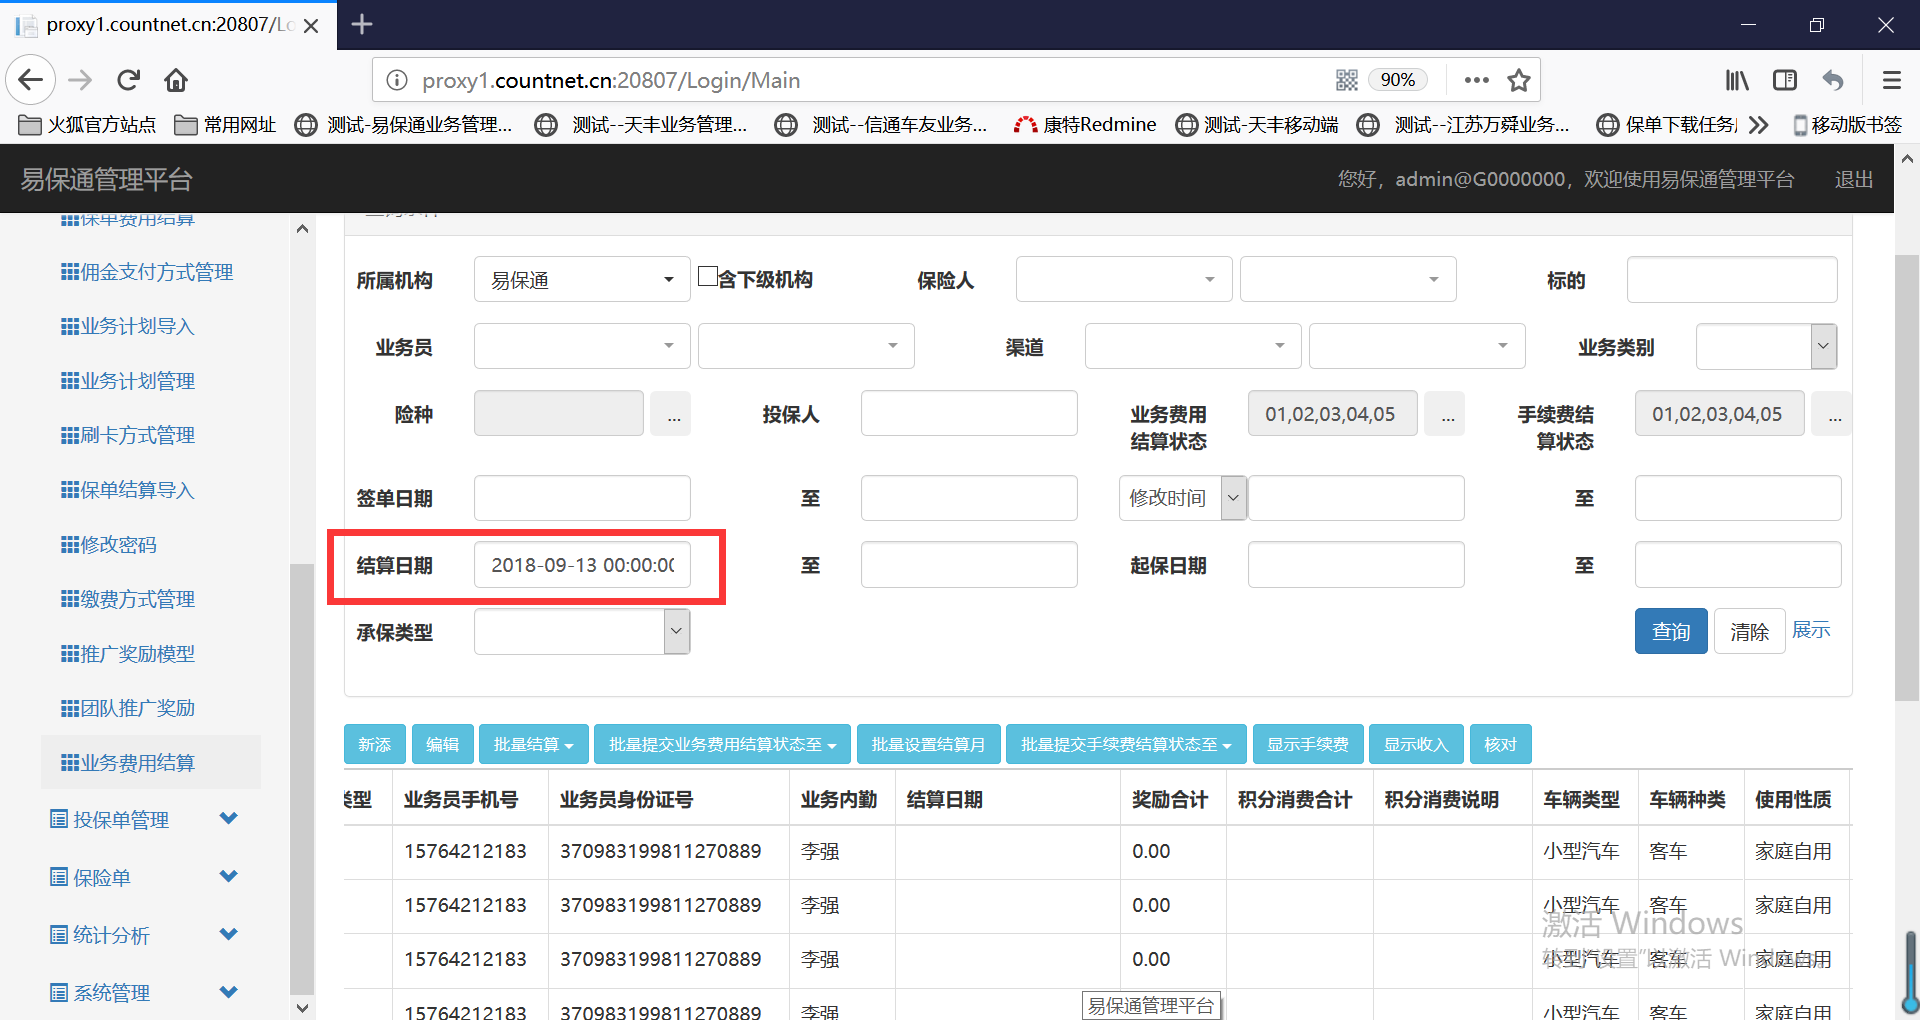The width and height of the screenshot is (1920, 1020).
Task: Click the blue 查询 button
Action: [1670, 632]
